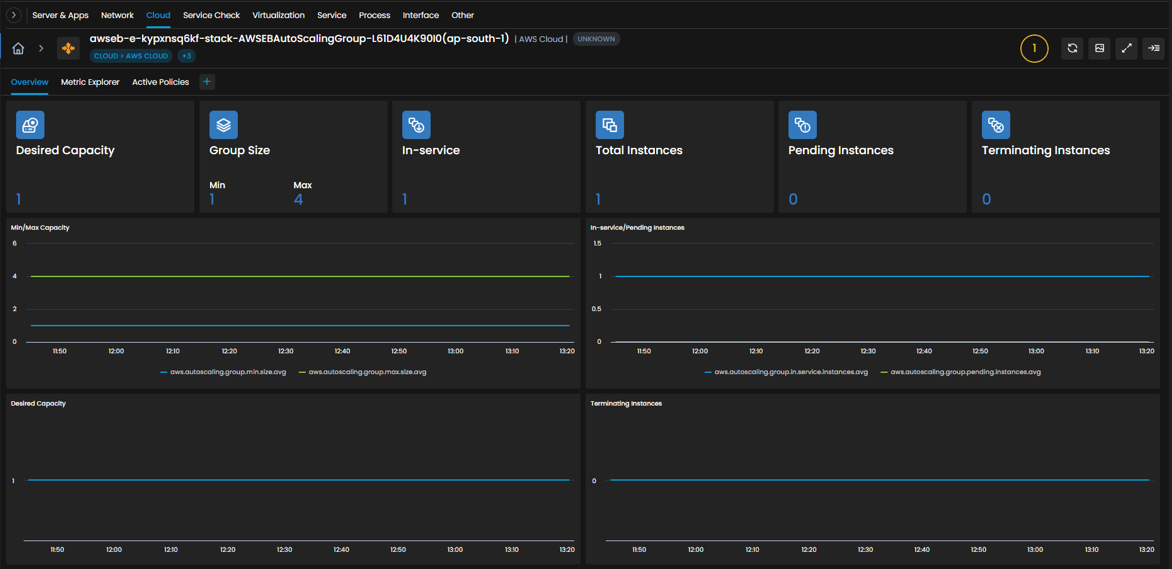
Task: Toggle the aws.autoscaling.group.max.size.avg legend entry
Action: [x=363, y=371]
